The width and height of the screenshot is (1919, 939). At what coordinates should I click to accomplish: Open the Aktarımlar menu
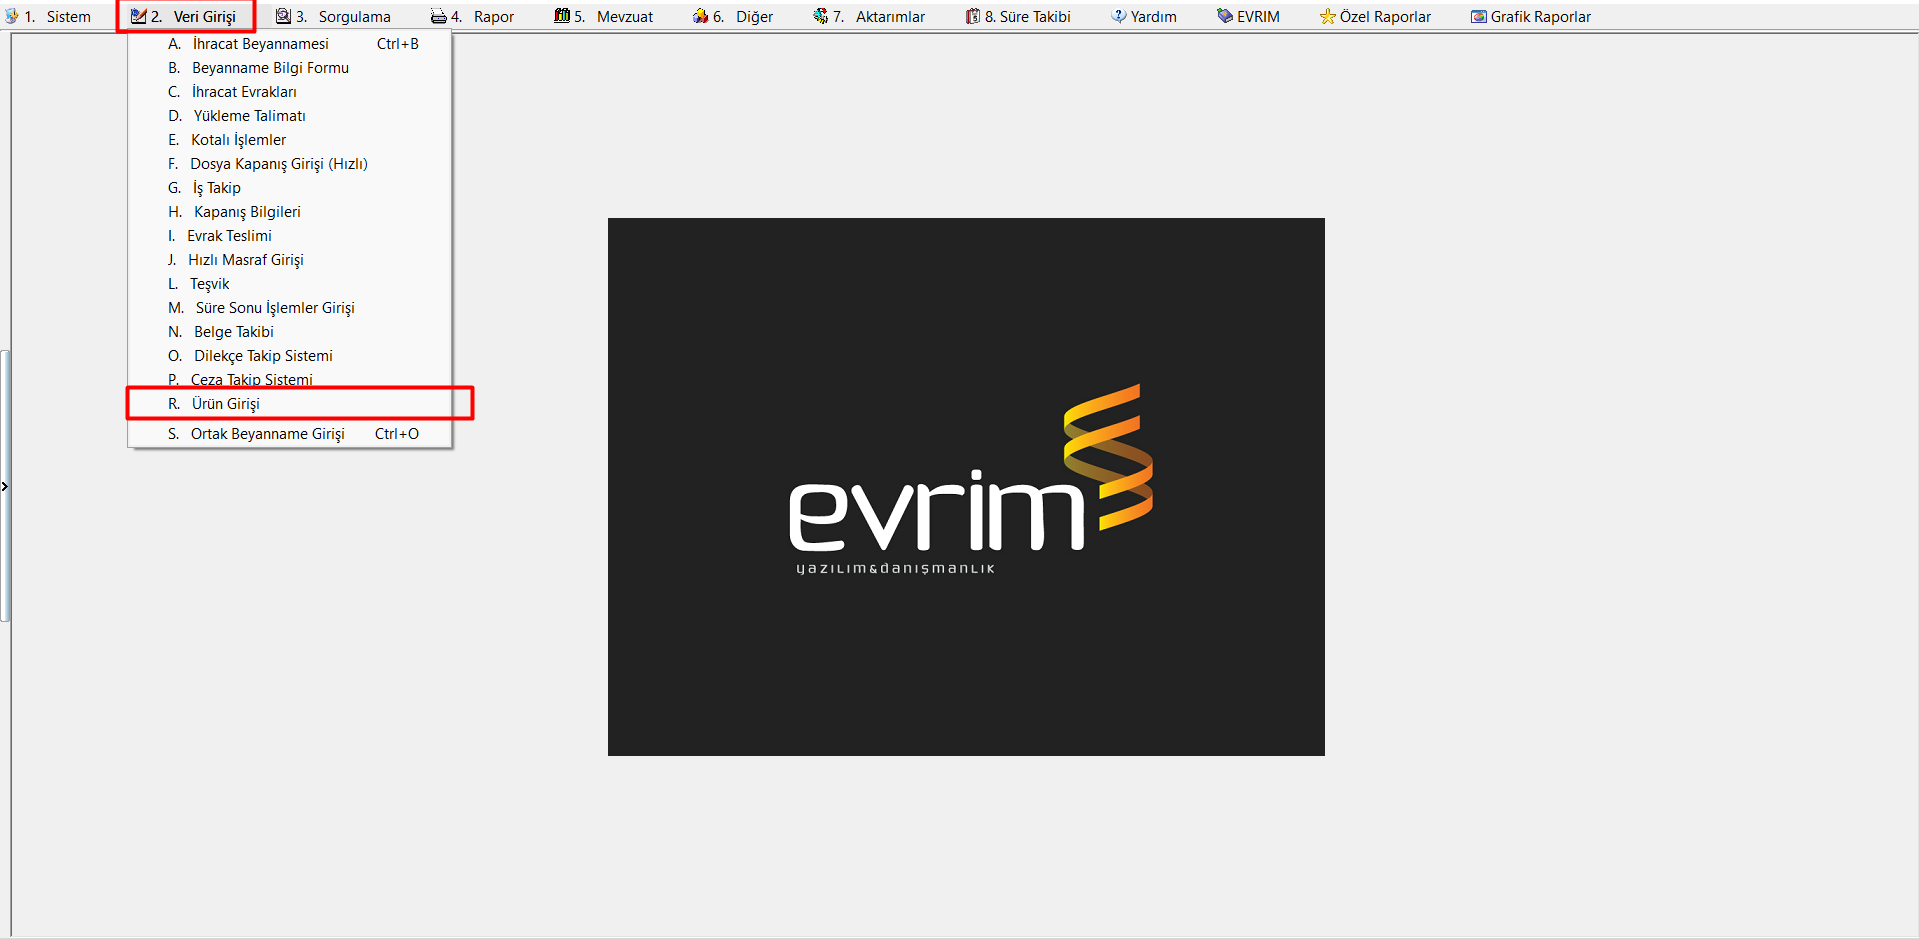click(x=878, y=17)
